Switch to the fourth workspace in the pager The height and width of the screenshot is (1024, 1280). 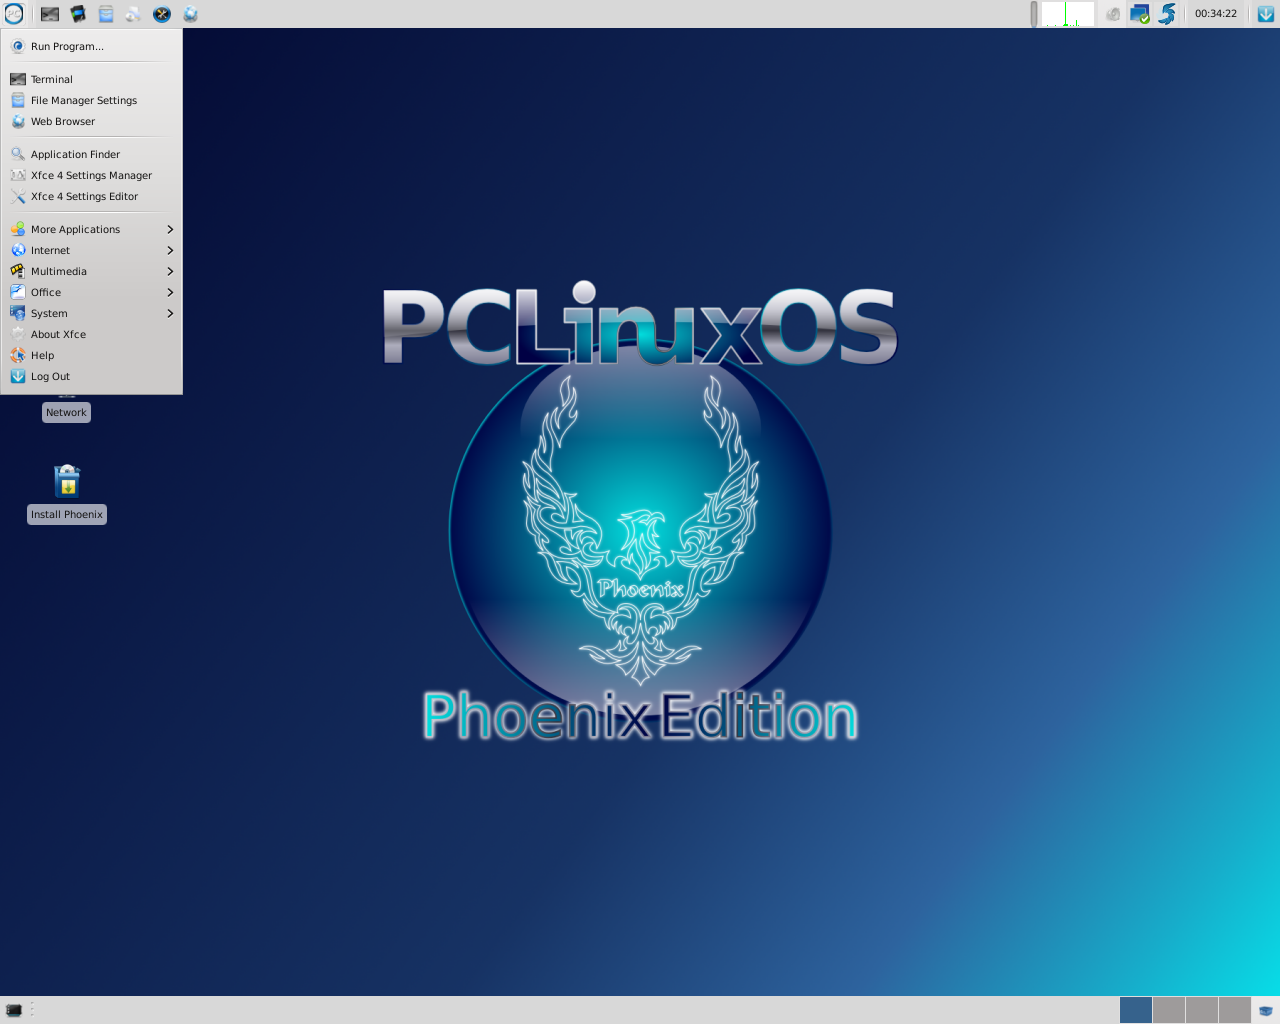pos(1235,1010)
